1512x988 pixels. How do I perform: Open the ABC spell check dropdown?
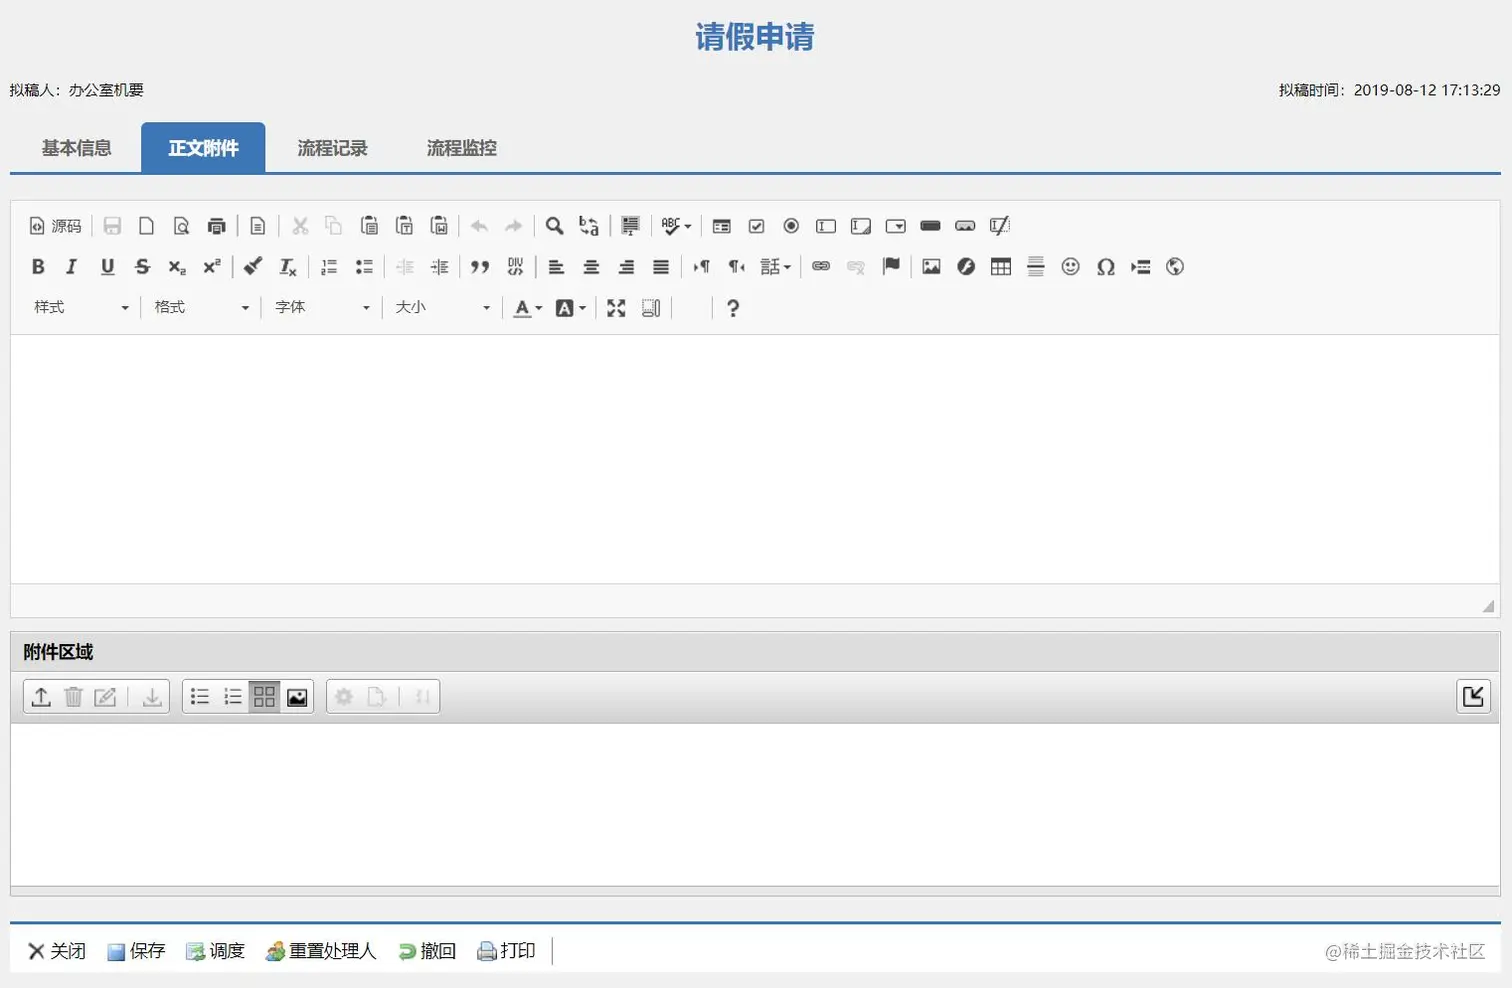click(676, 226)
